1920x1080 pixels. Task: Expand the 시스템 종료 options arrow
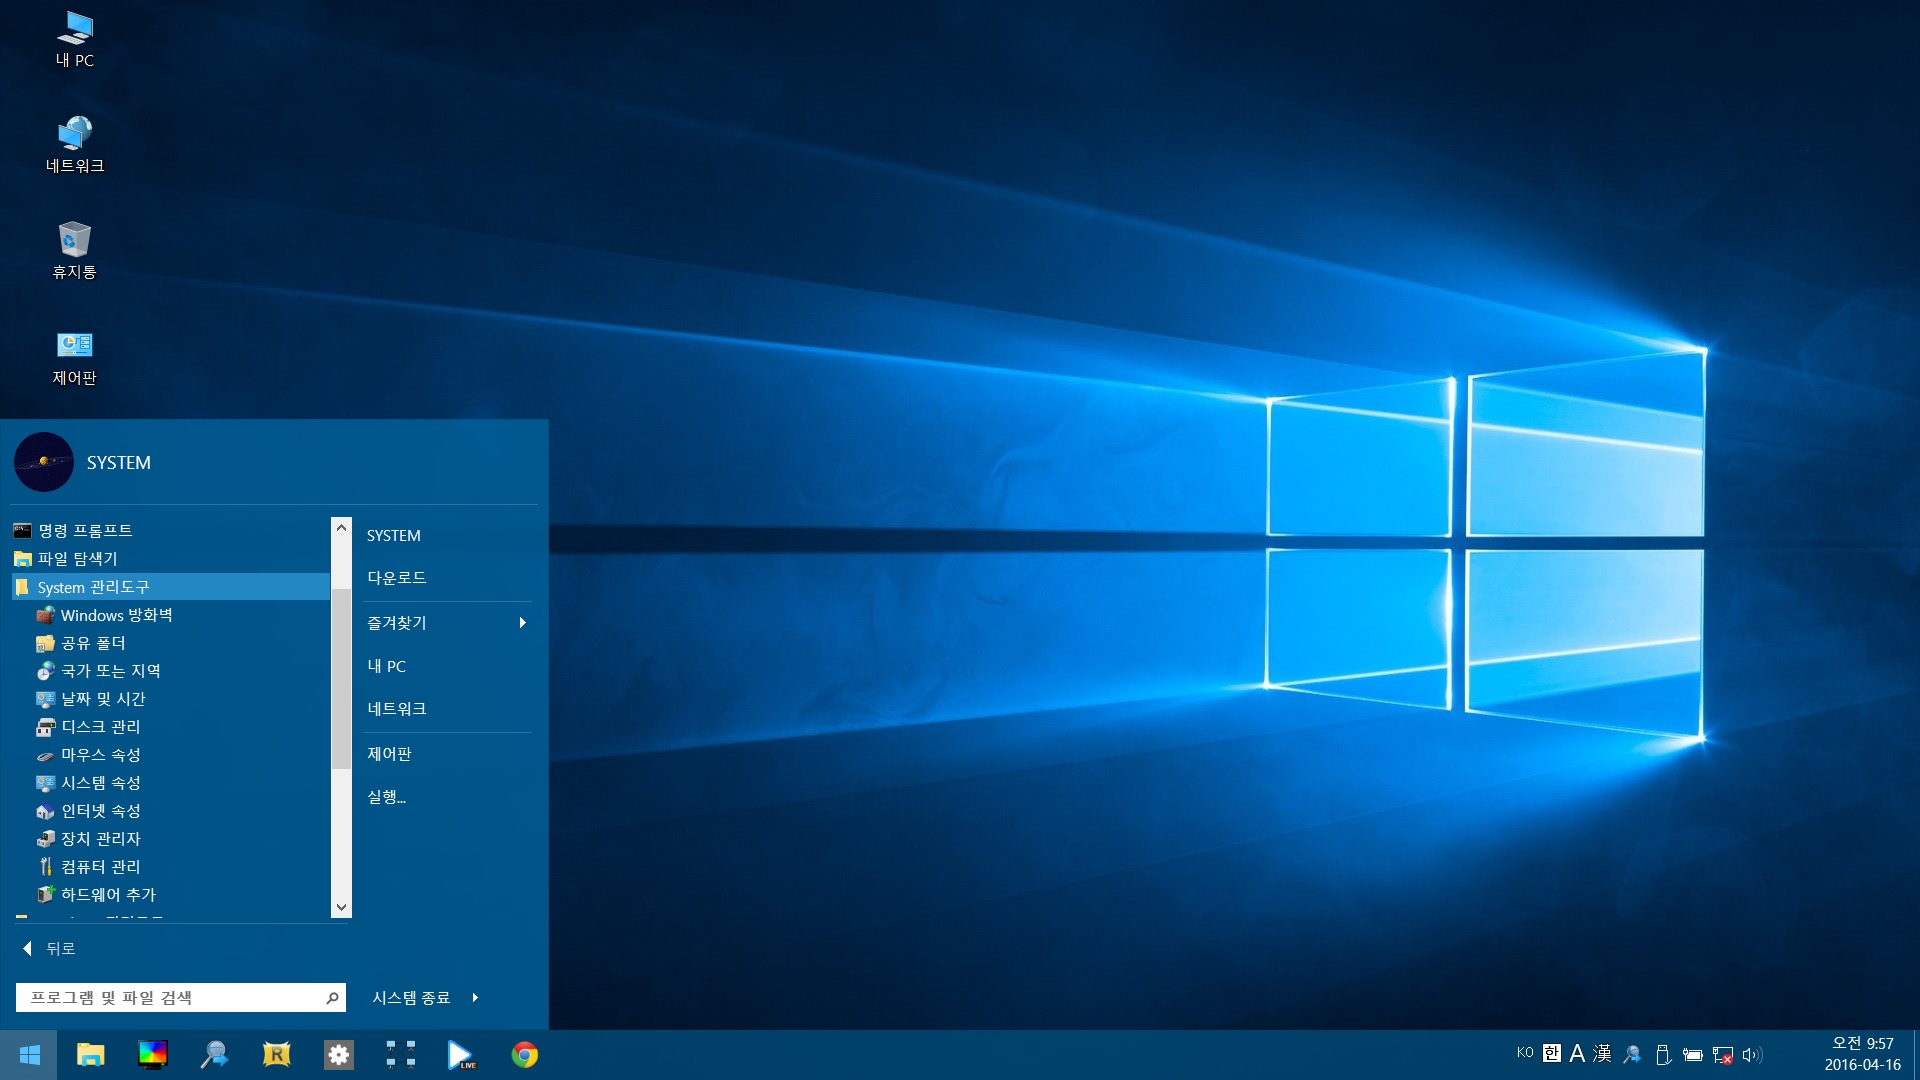475,997
